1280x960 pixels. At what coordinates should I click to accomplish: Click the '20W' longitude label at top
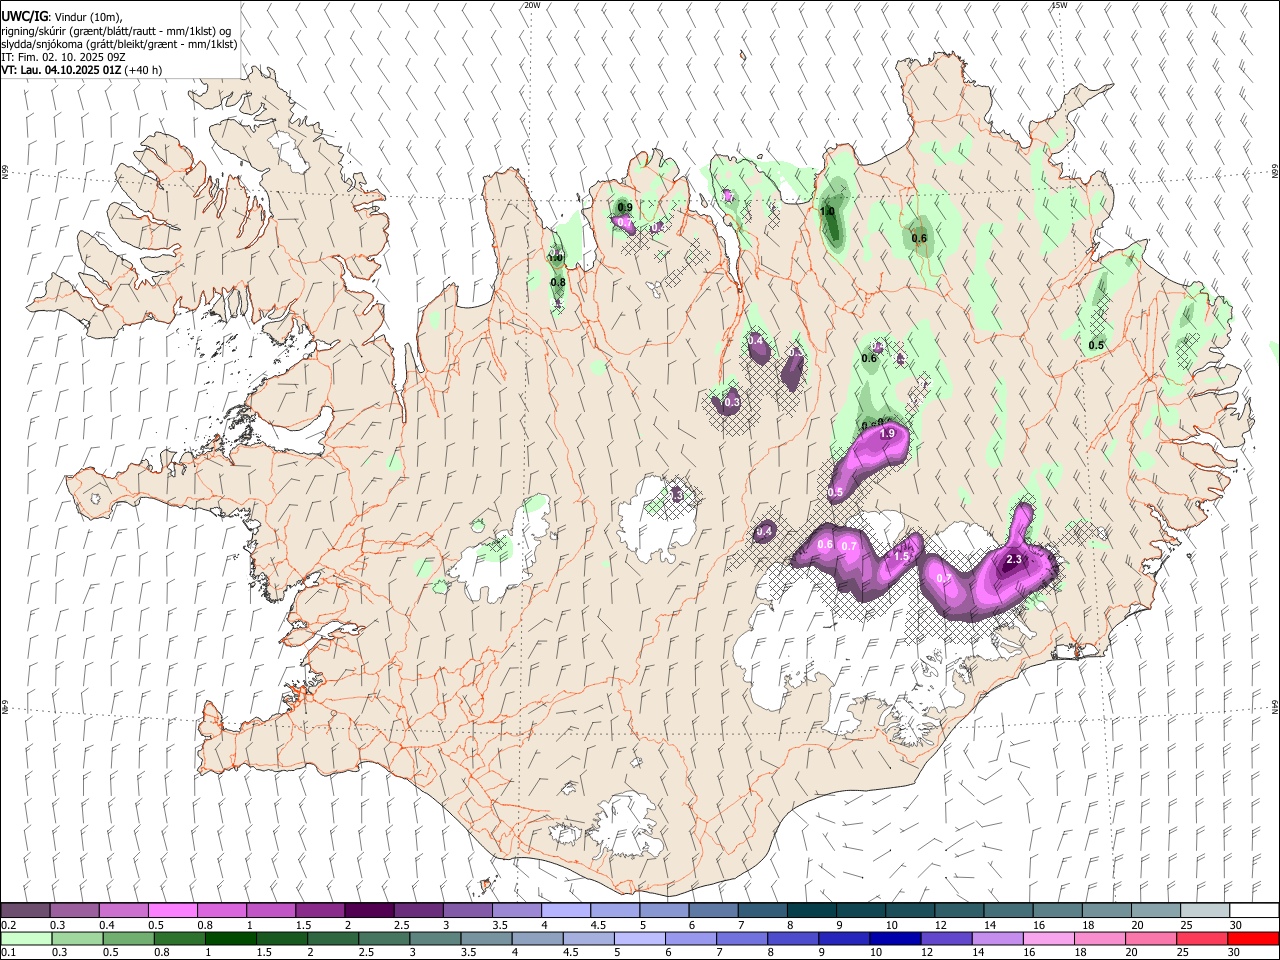click(532, 5)
